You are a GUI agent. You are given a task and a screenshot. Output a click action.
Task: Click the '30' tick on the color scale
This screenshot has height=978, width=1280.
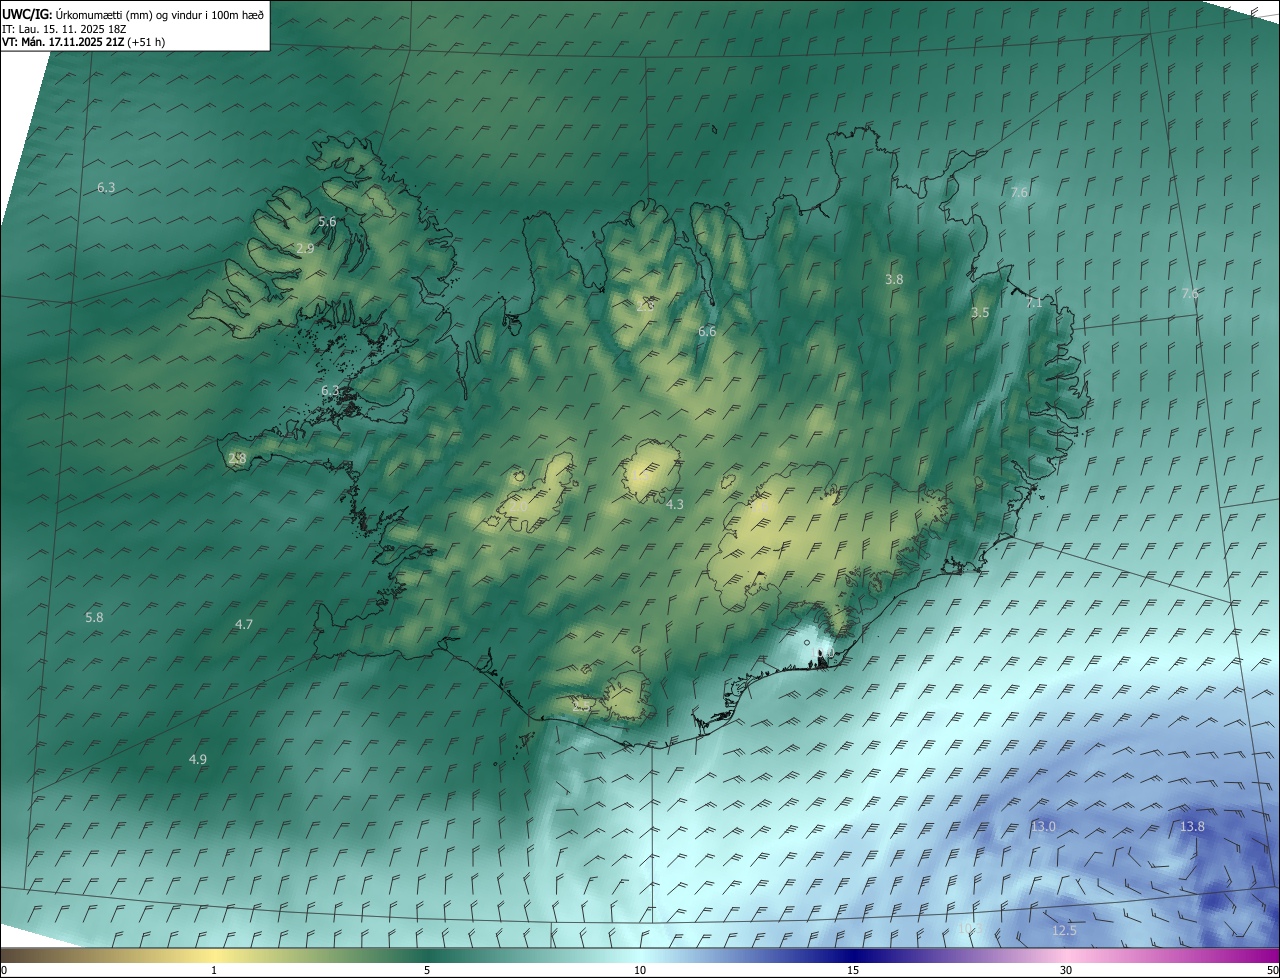coord(1066,970)
